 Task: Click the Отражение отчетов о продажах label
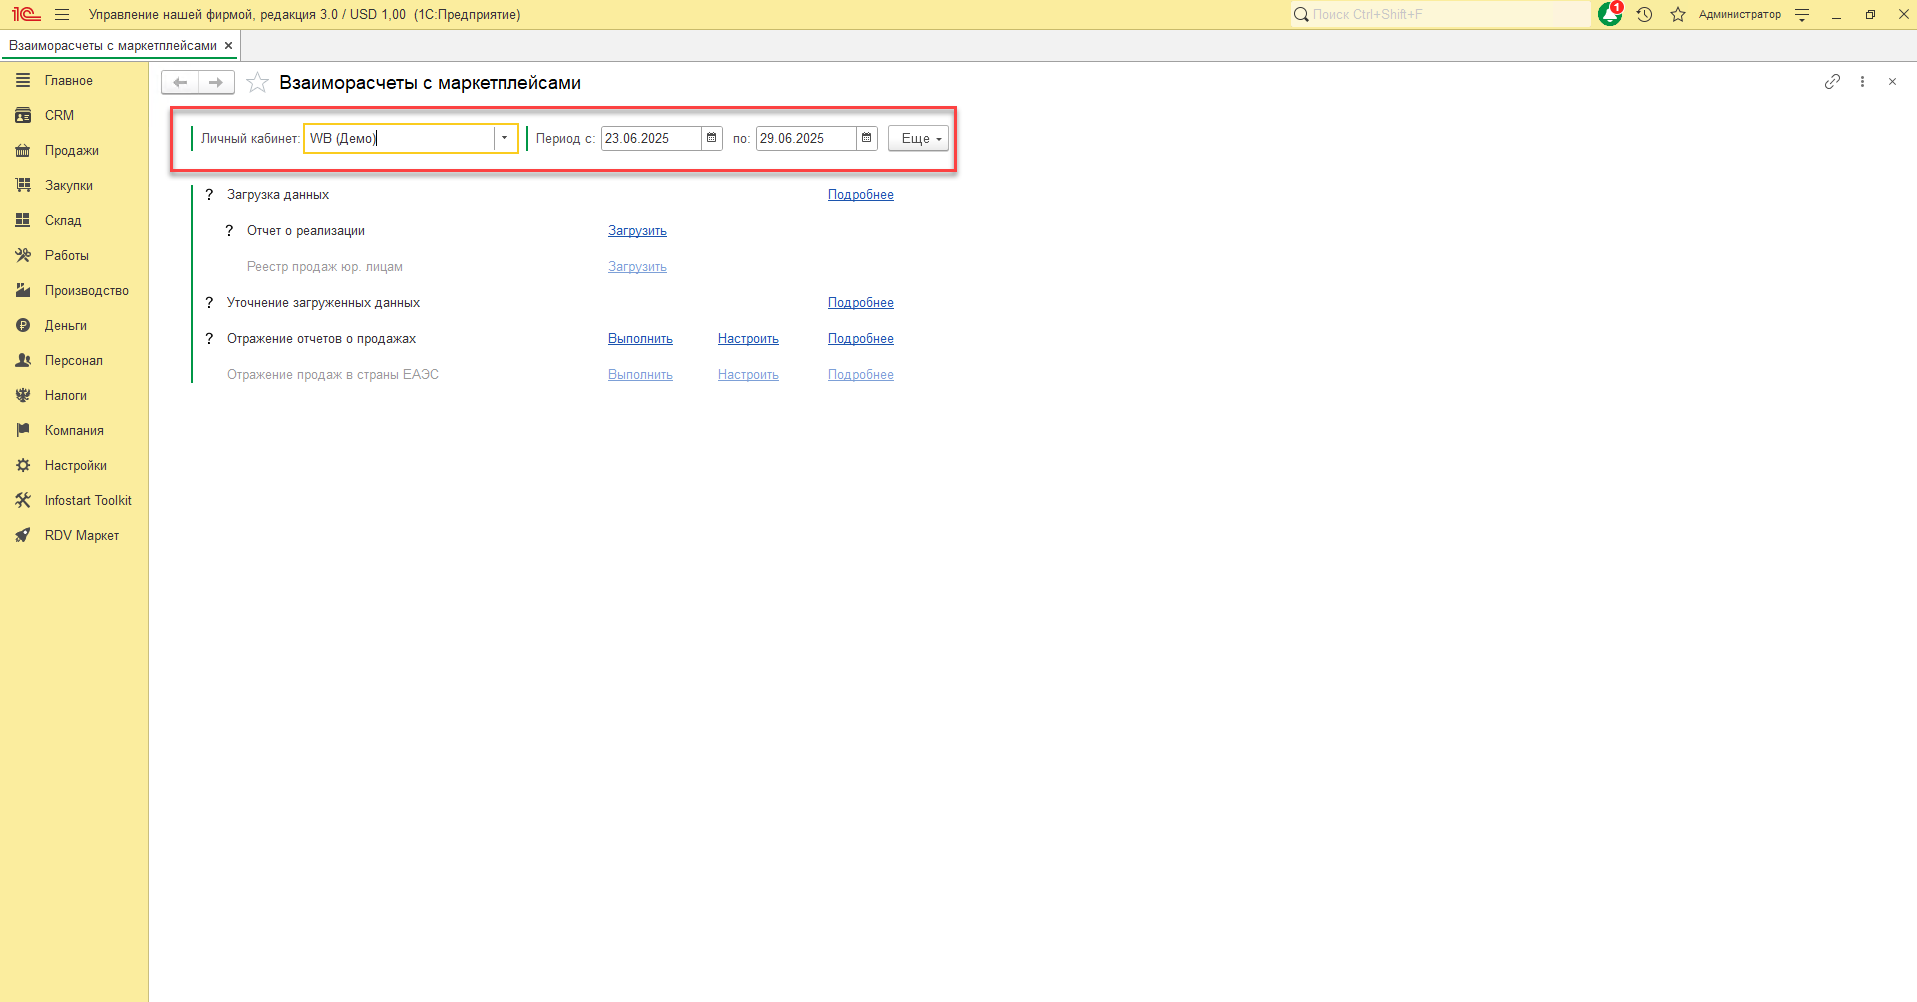[321, 339]
